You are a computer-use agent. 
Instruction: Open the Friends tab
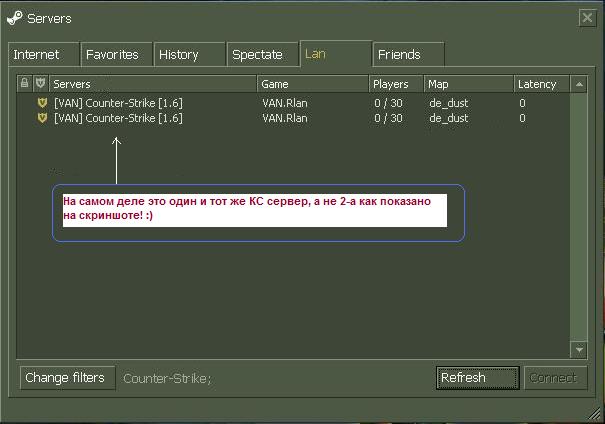point(409,54)
